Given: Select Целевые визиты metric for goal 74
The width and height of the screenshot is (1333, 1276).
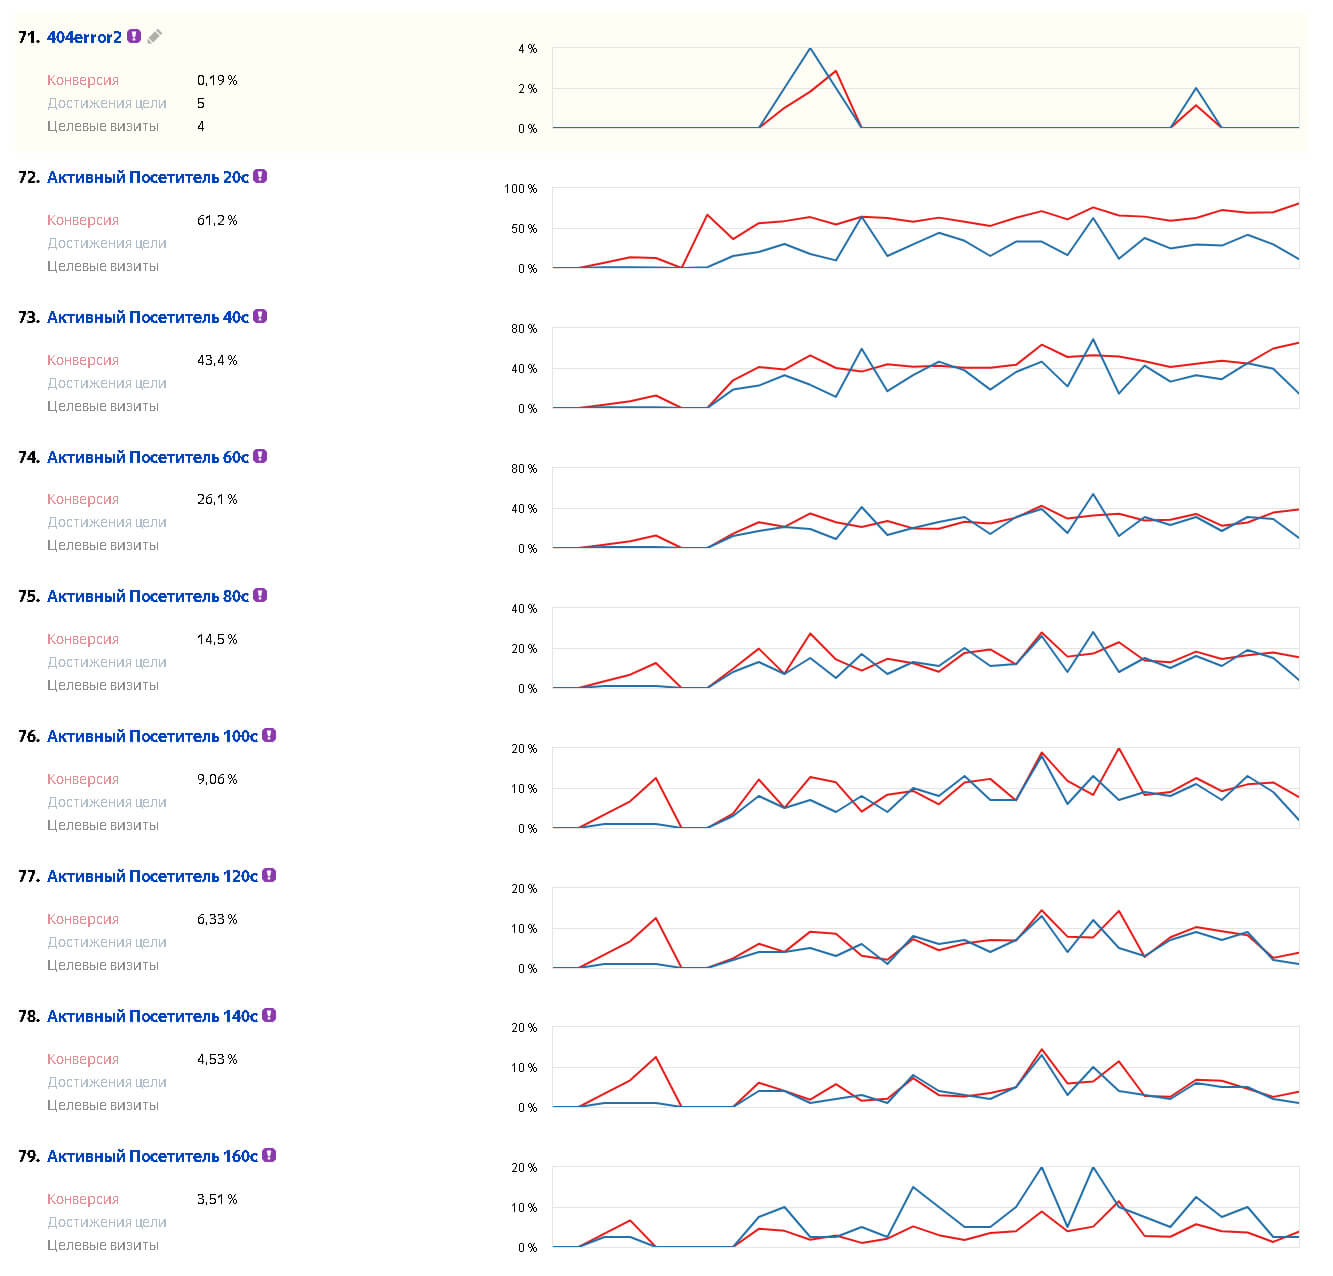Looking at the screenshot, I should pyautogui.click(x=103, y=545).
